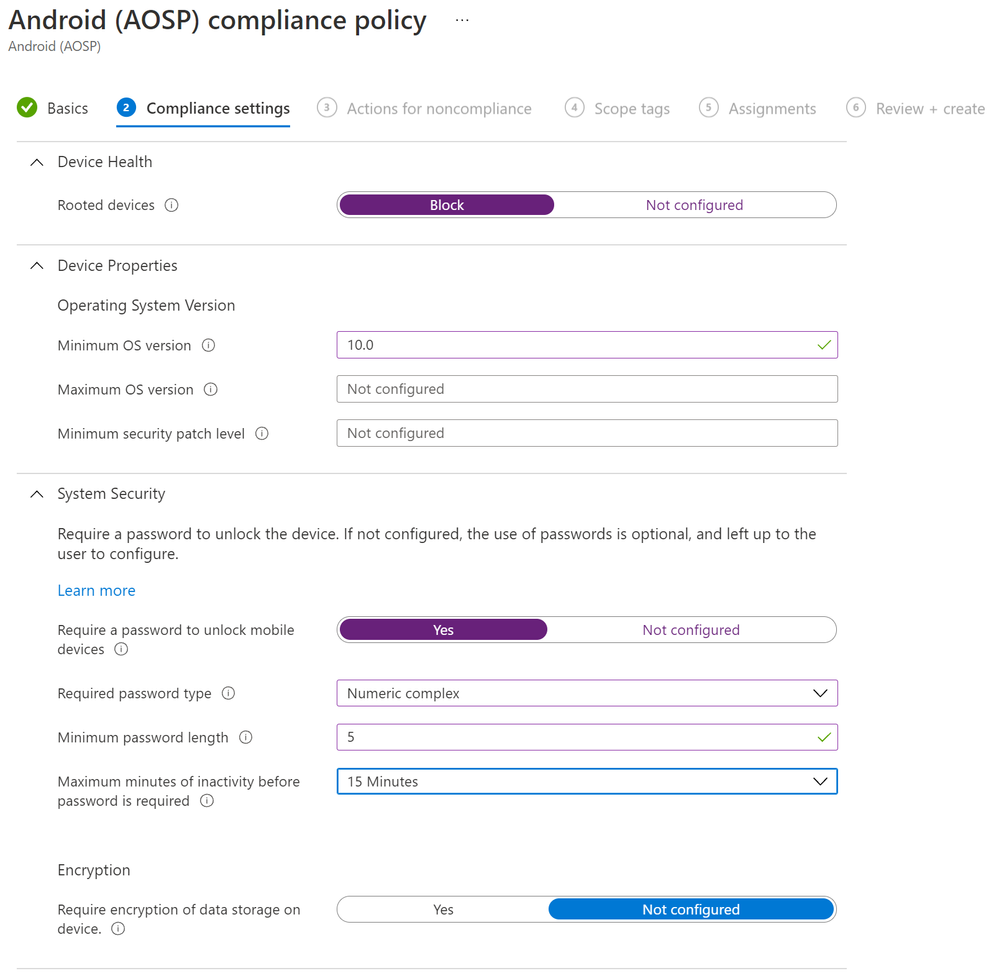Click the green checkmark icon next to Basics
This screenshot has width=999, height=976.
tap(27, 108)
